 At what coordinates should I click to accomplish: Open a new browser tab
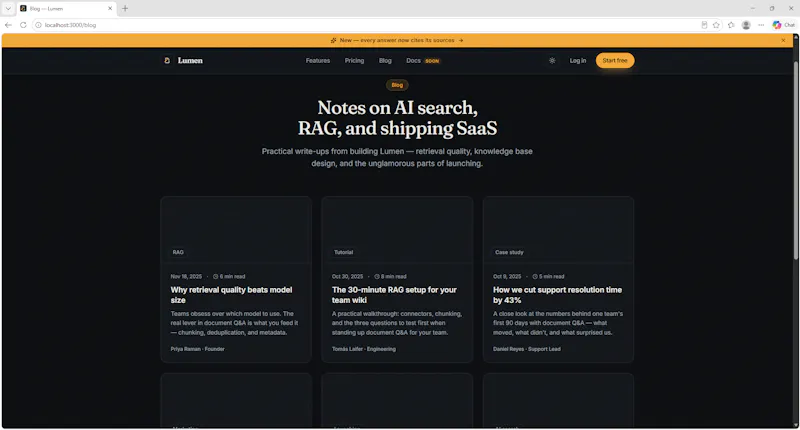pos(125,8)
